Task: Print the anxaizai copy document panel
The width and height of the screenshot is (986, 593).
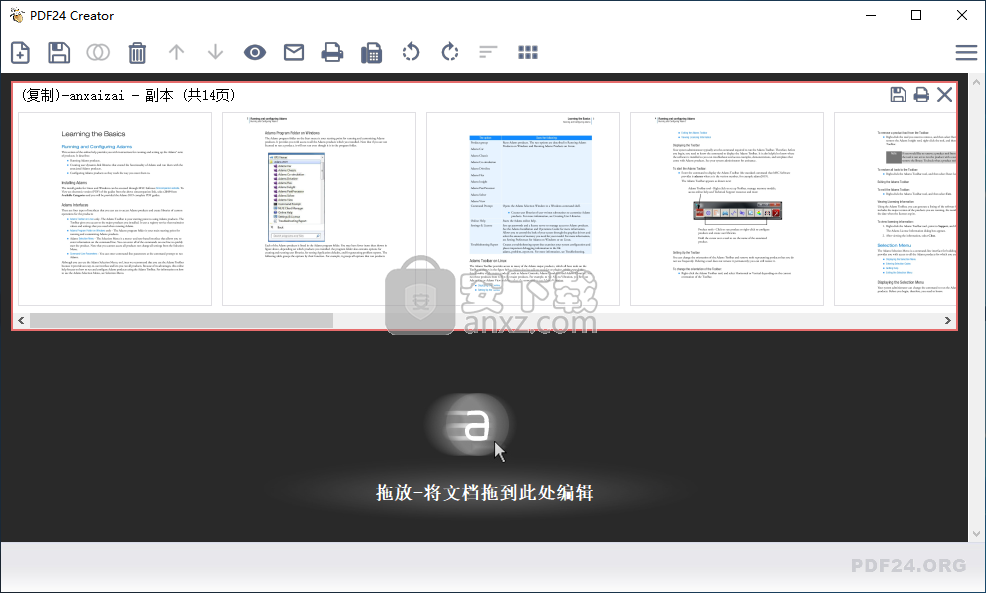Action: (921, 94)
